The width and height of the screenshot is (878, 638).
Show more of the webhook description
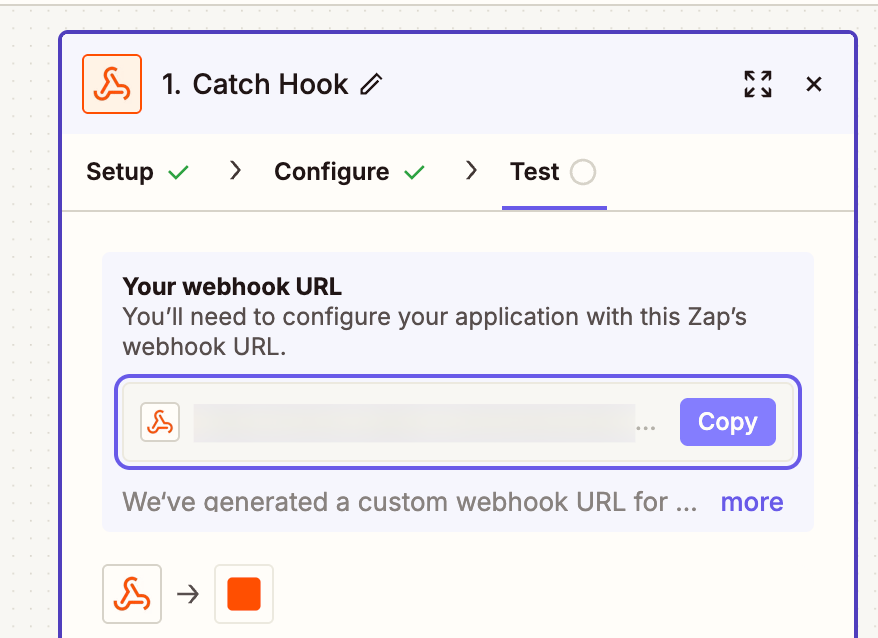pyautogui.click(x=752, y=502)
